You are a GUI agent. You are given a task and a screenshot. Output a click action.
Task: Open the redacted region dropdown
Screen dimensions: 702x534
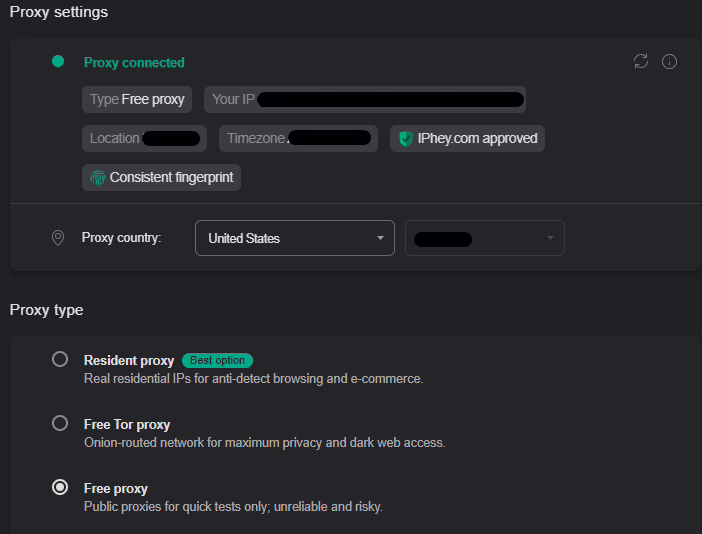tap(484, 238)
